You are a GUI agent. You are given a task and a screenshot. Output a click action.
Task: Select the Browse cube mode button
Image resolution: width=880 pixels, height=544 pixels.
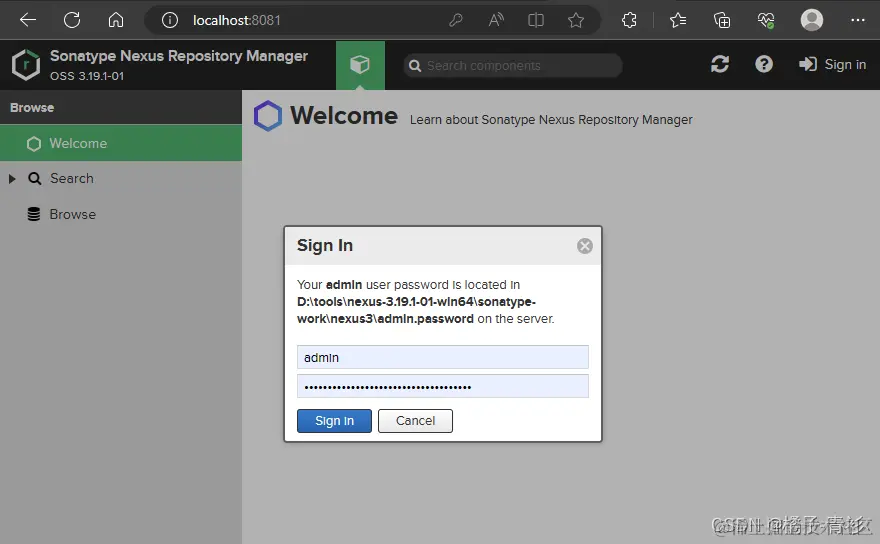pos(360,65)
